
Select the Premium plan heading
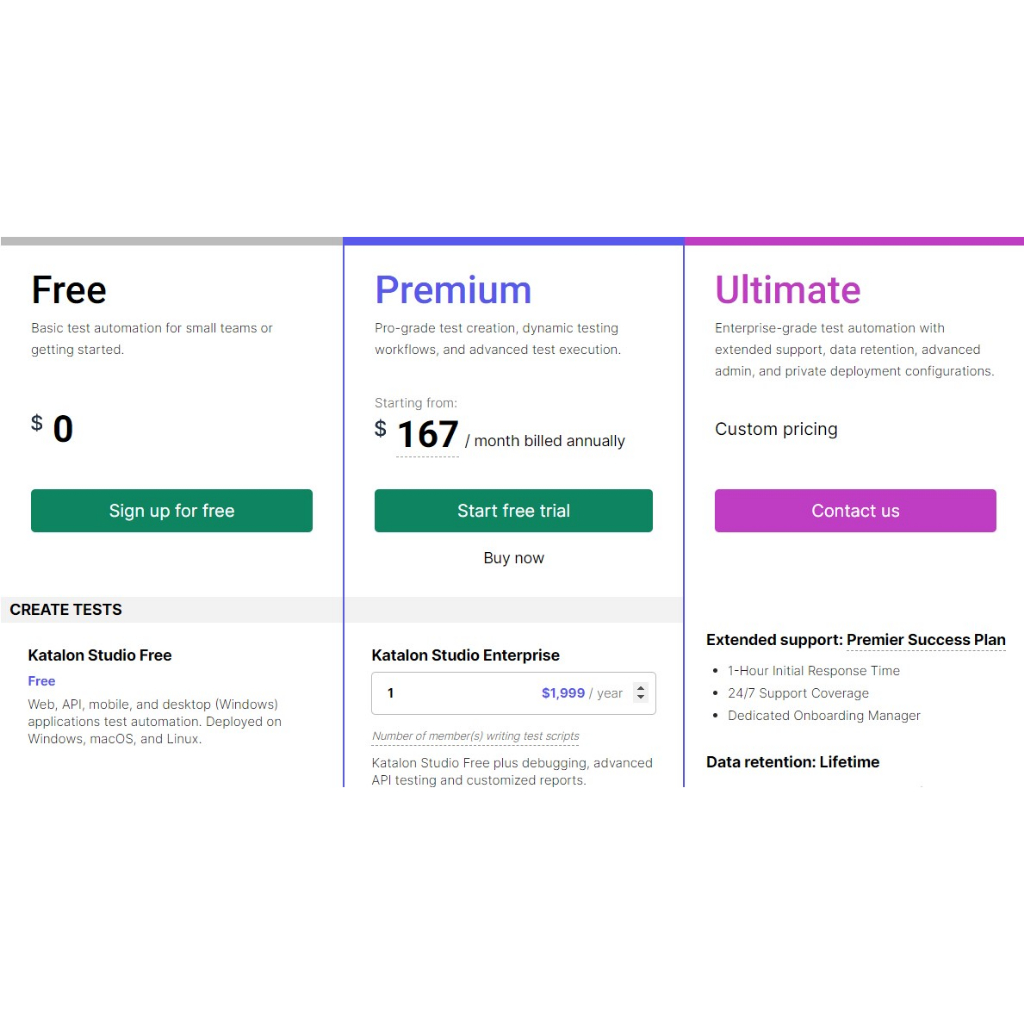pos(453,290)
